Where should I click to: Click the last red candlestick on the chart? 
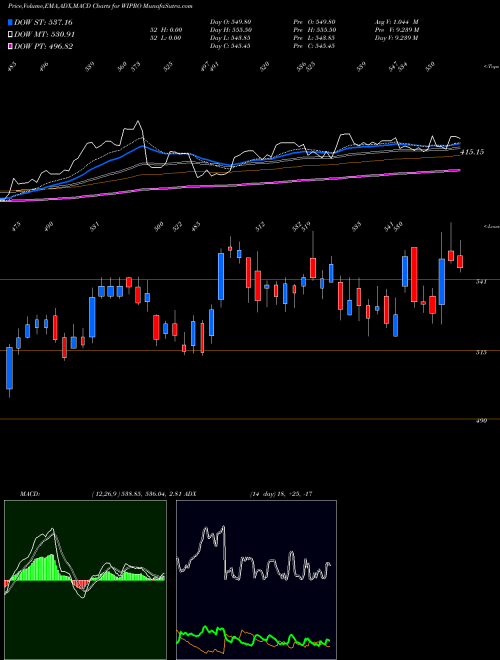pos(460,261)
